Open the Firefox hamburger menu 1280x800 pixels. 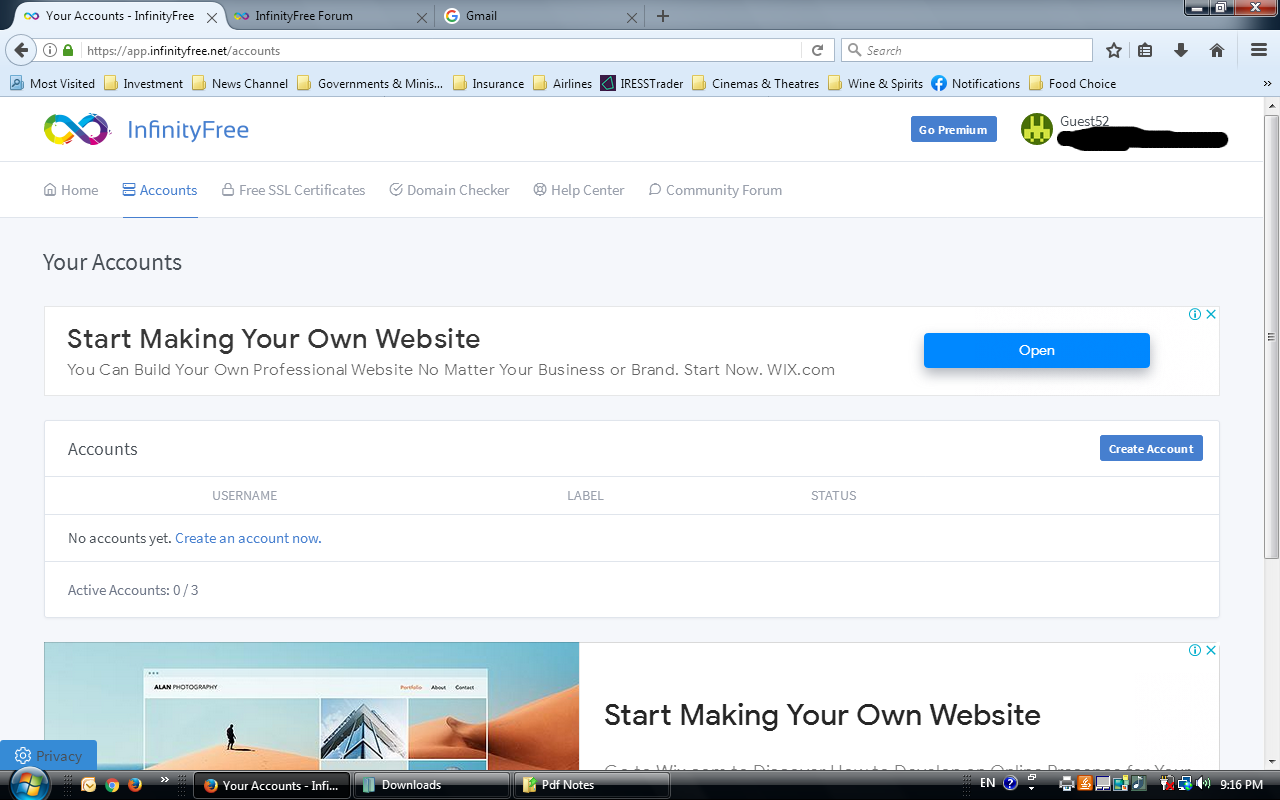(1259, 50)
